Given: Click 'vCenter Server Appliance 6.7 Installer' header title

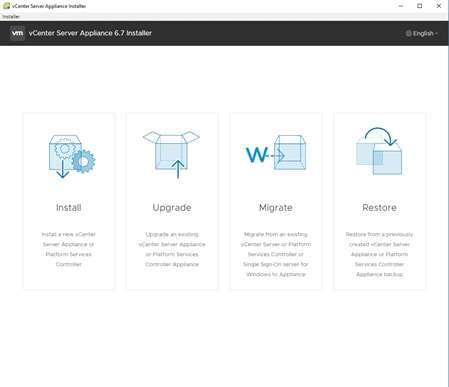Looking at the screenshot, I should point(90,33).
